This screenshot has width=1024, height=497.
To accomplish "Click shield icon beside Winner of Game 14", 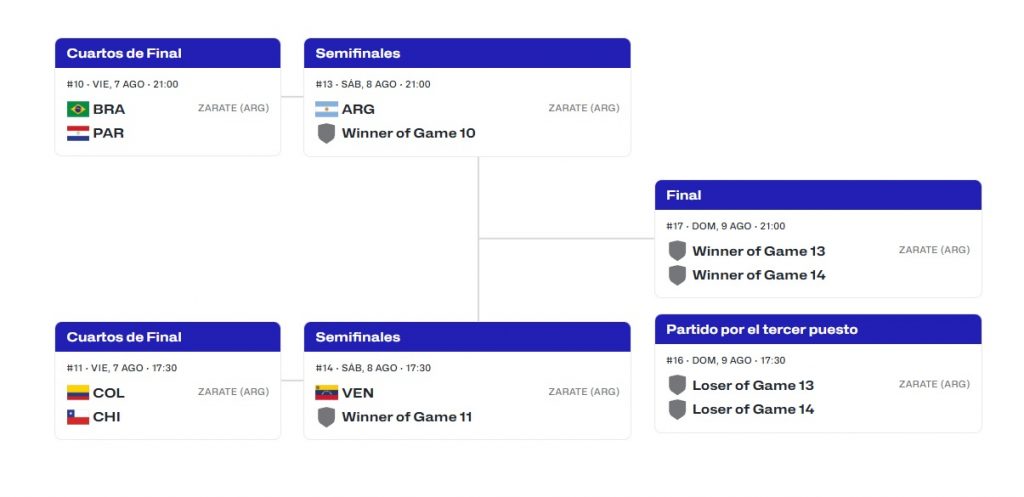I will [677, 275].
